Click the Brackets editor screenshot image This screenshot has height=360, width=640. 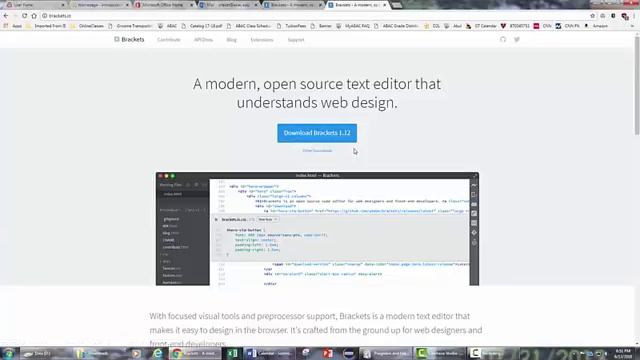point(317,229)
